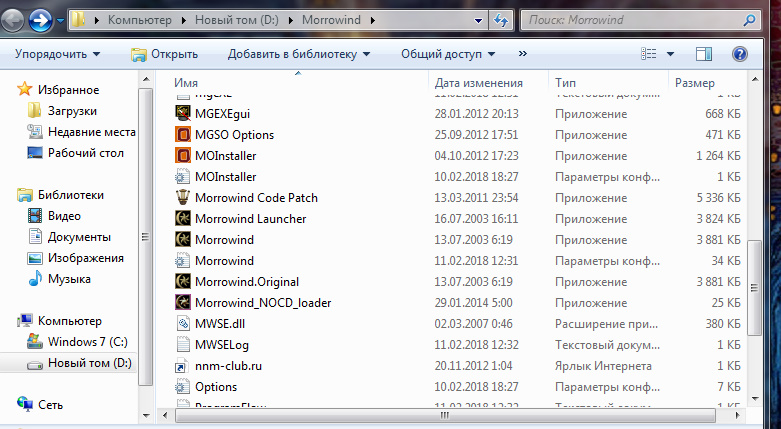Select the MWSELog text file icon

pos(183,344)
